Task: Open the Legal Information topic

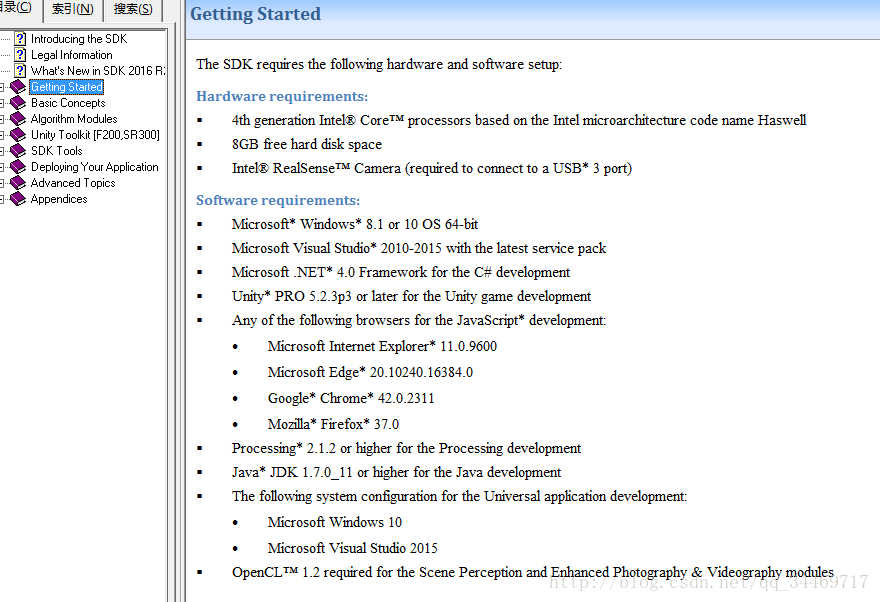Action: click(x=71, y=55)
